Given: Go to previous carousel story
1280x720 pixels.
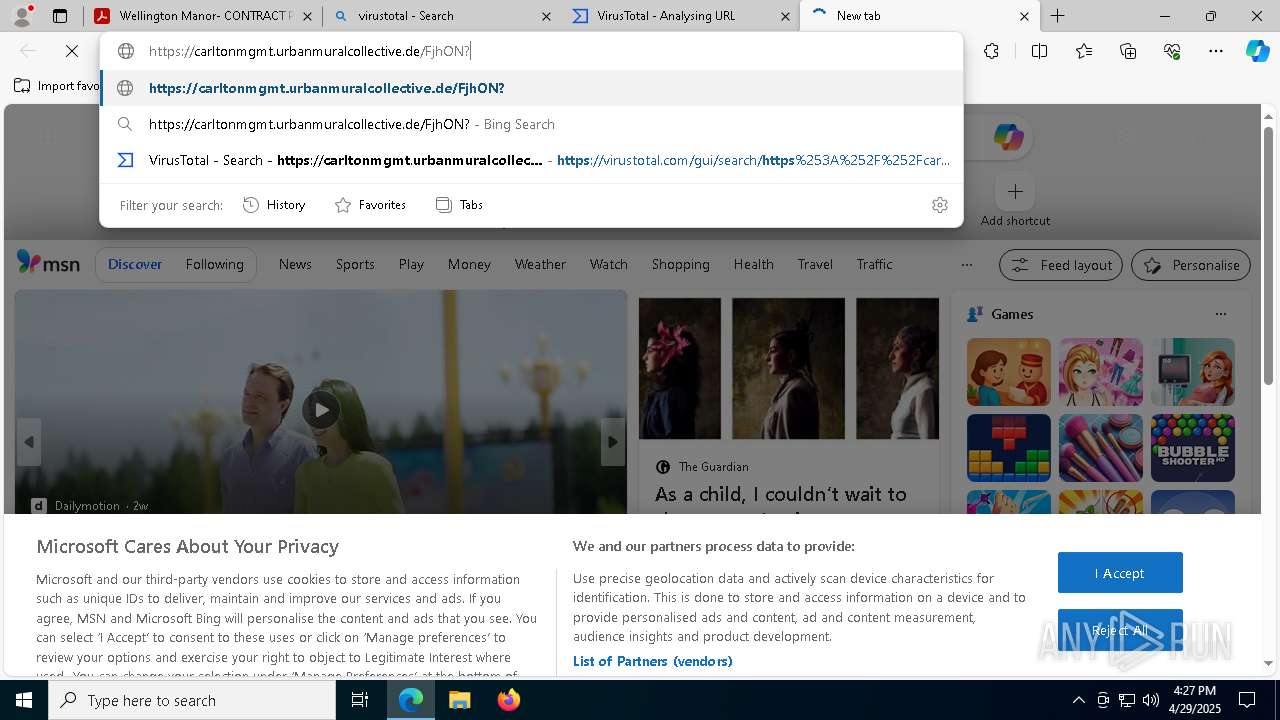Looking at the screenshot, I should [29, 442].
